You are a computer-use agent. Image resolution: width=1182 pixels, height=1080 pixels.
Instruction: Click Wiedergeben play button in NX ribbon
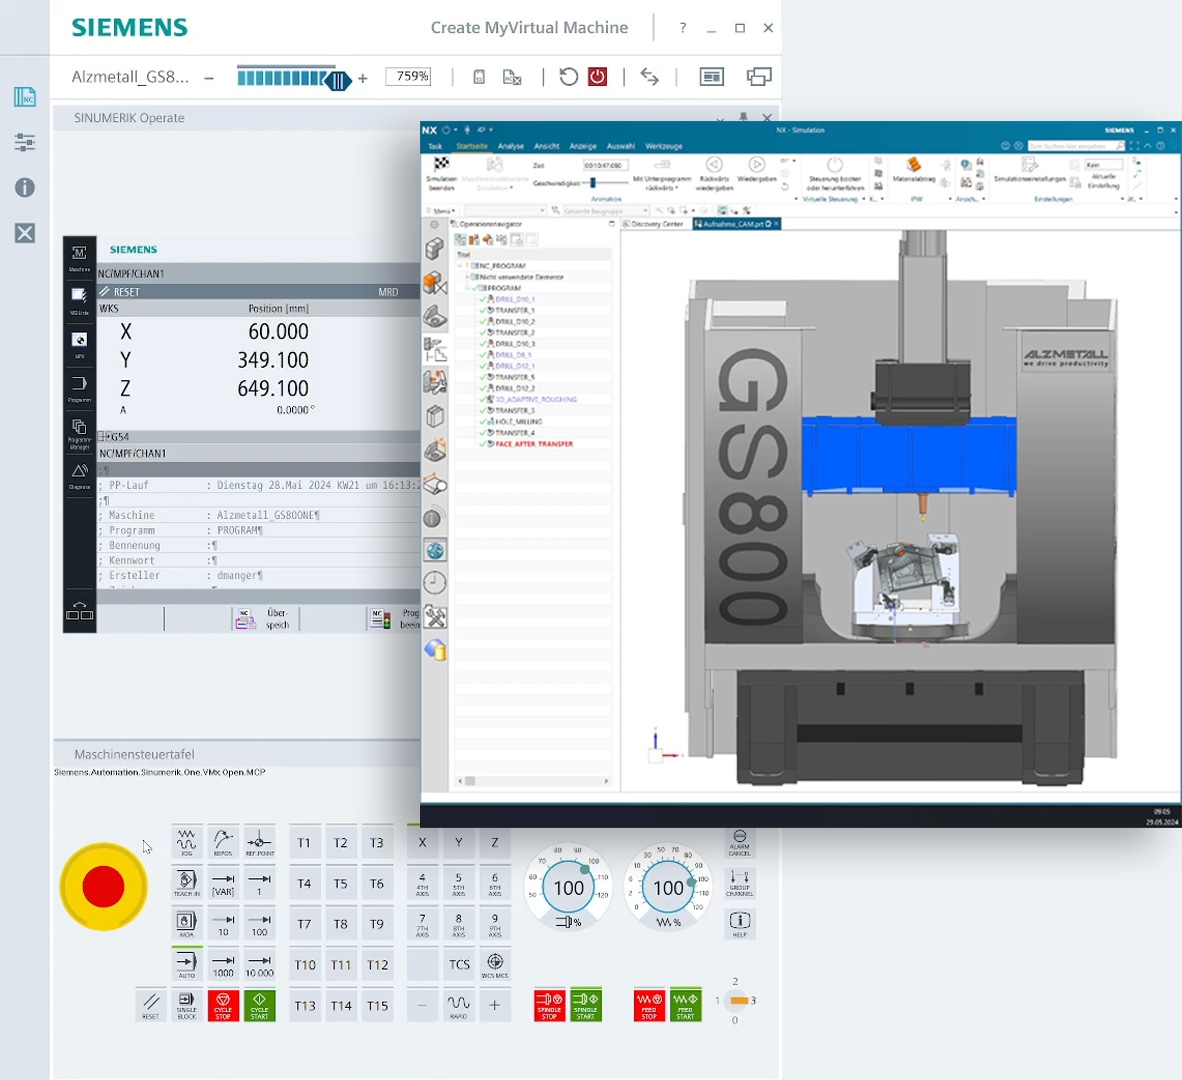(756, 170)
